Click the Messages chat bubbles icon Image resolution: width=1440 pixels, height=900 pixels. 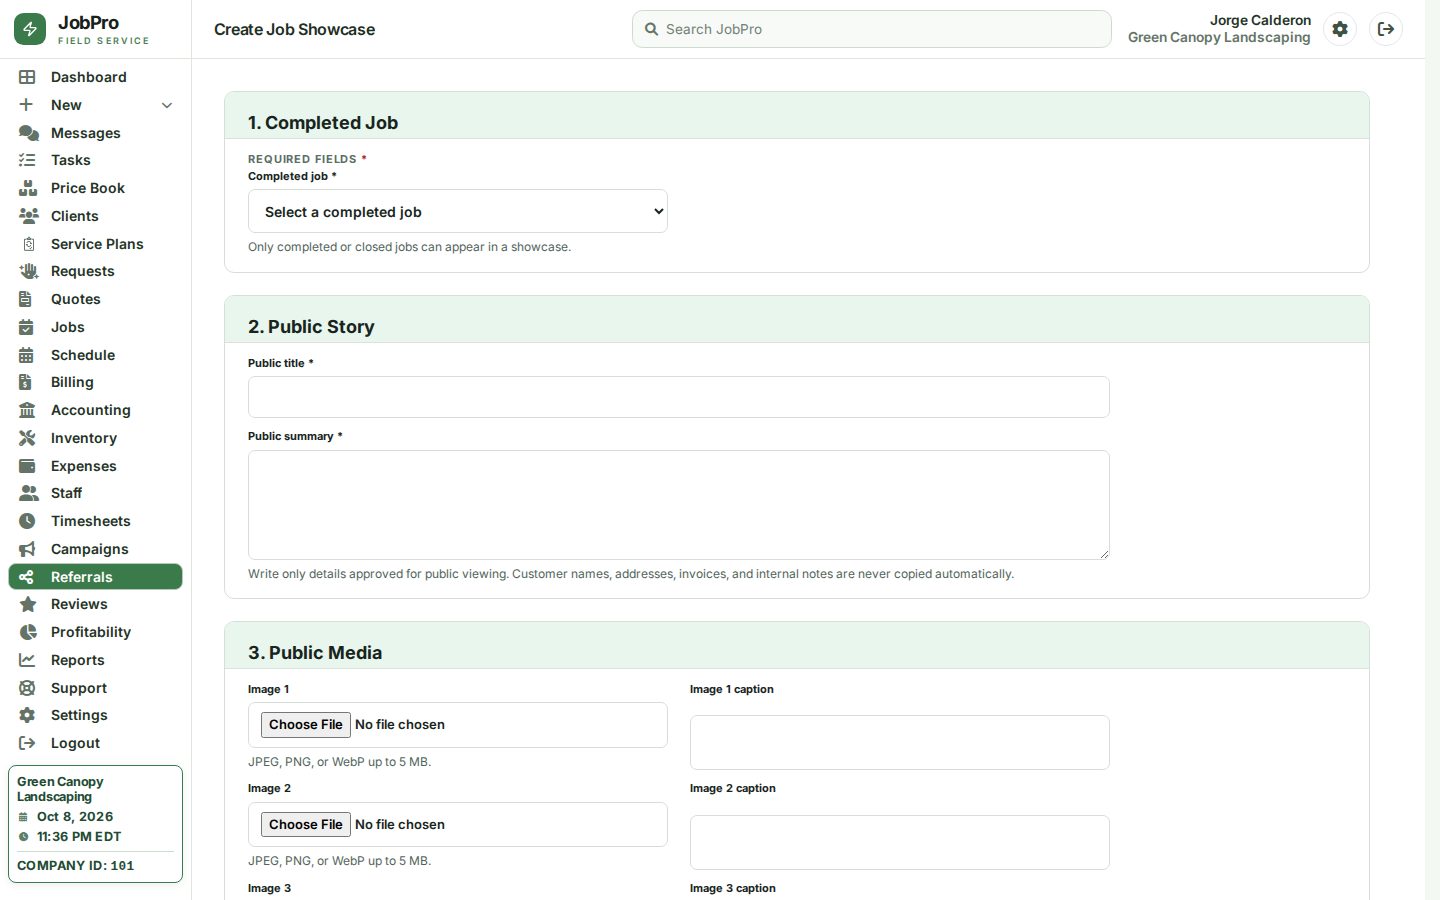click(x=28, y=133)
